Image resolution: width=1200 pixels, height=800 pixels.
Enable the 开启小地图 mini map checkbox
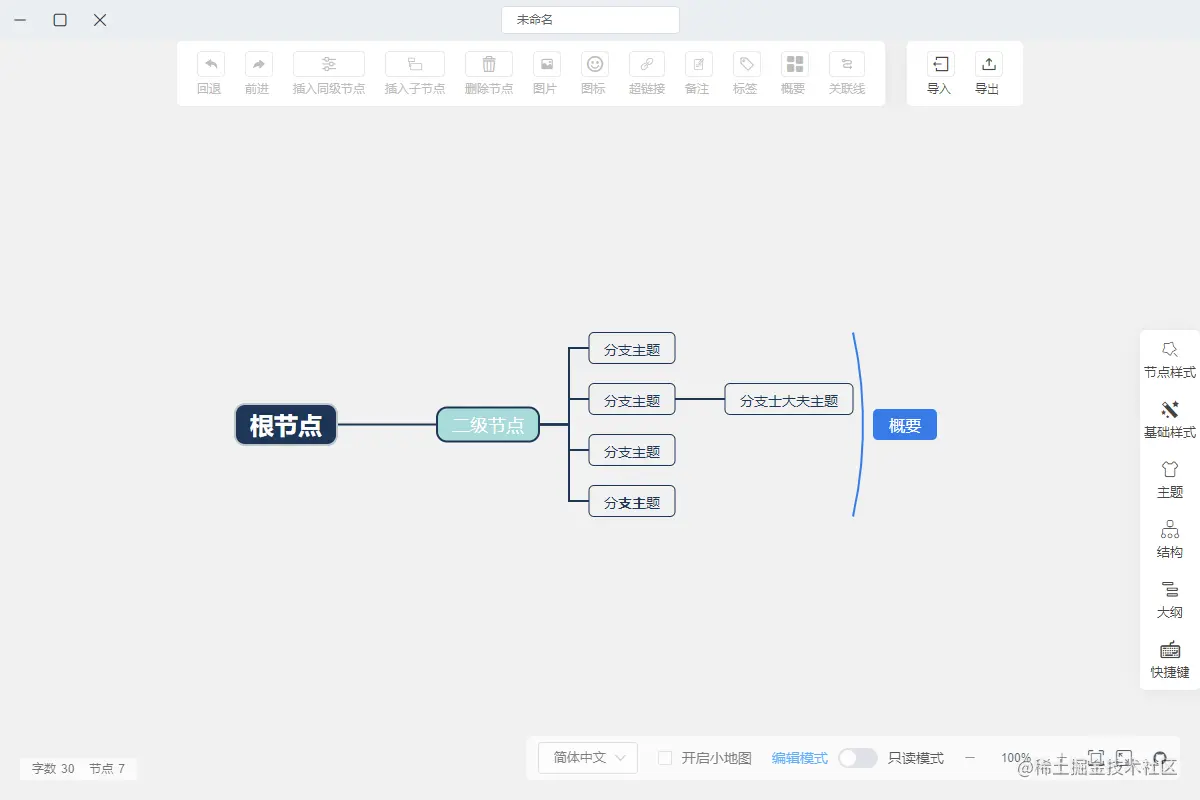[x=665, y=758]
